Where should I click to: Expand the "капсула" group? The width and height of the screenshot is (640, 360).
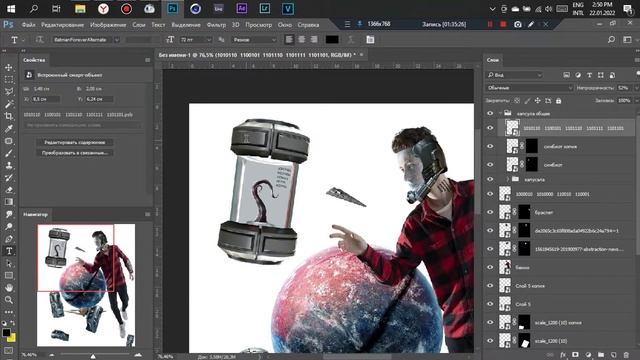508,179
